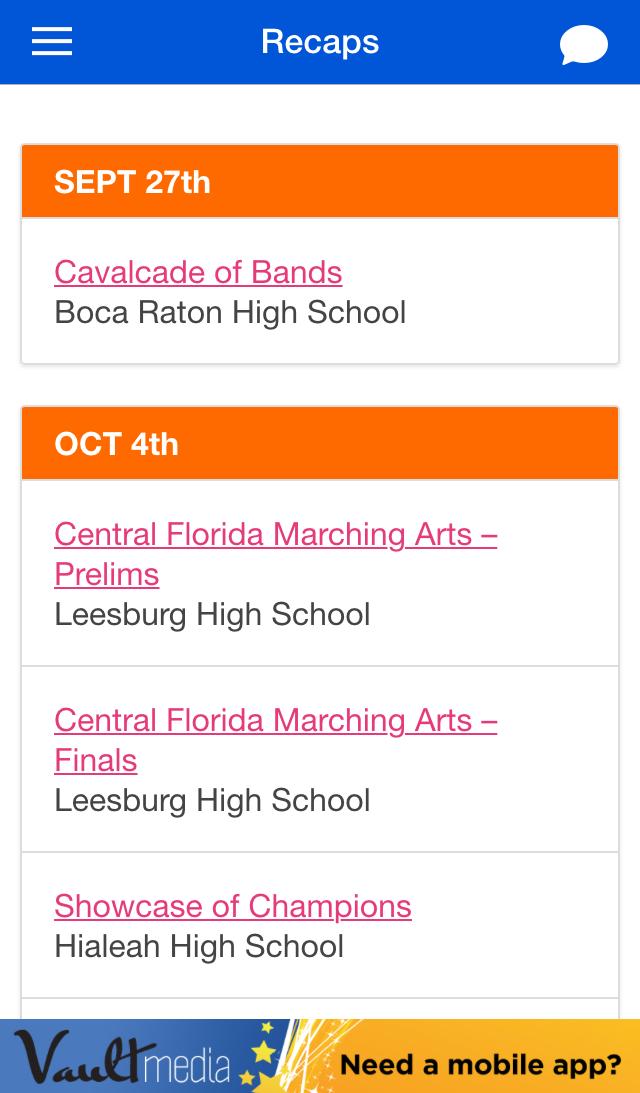
Task: Click the Vault media logo
Action: click(122, 1058)
